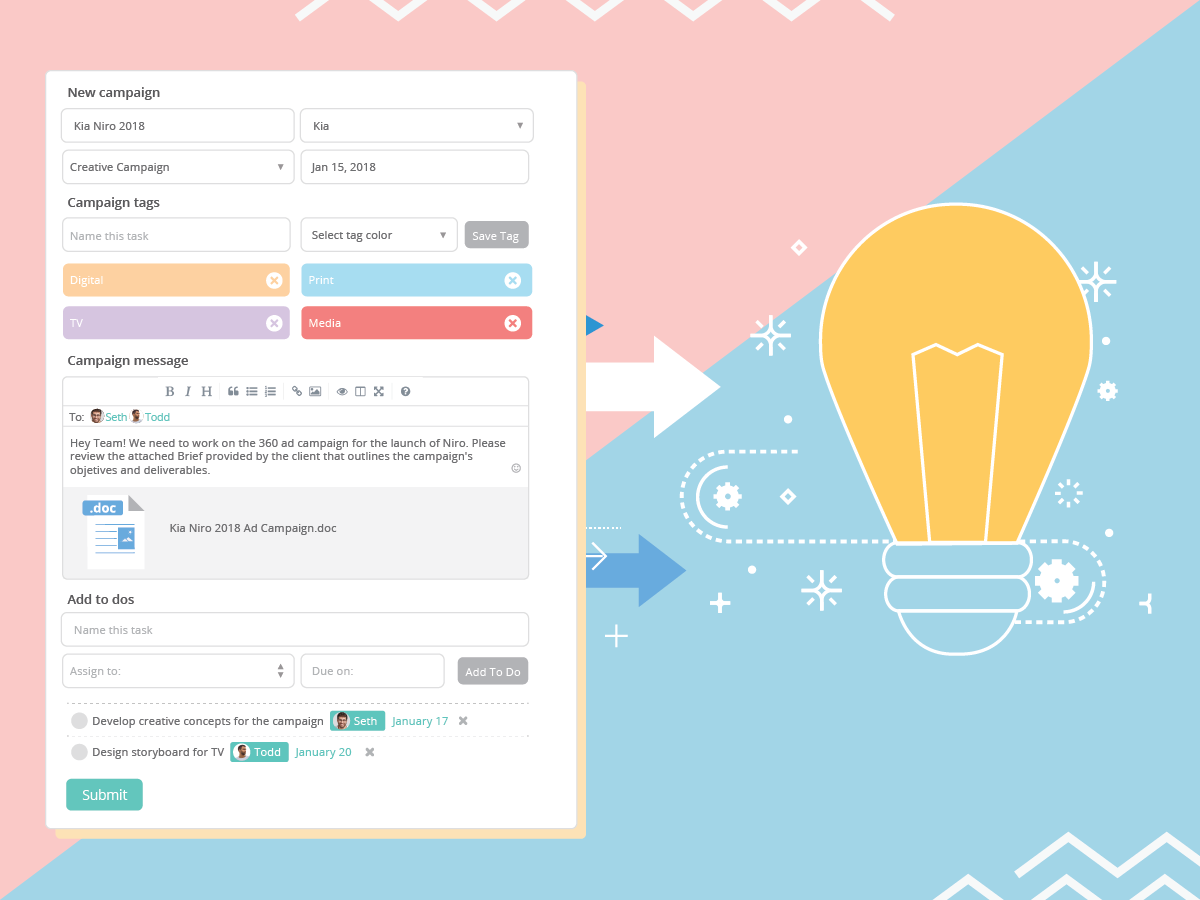
Task: Submit the new campaign
Action: point(104,795)
